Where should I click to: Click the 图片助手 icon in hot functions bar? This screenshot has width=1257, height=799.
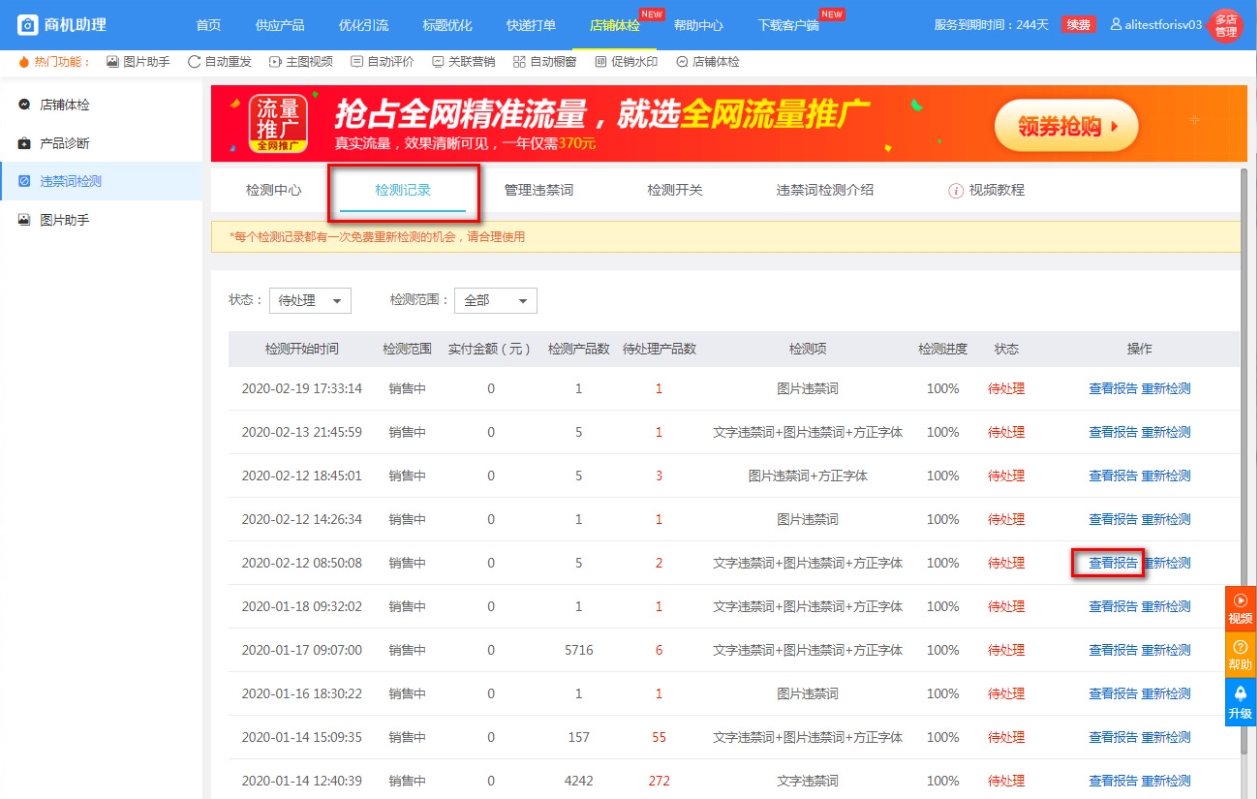coord(113,62)
